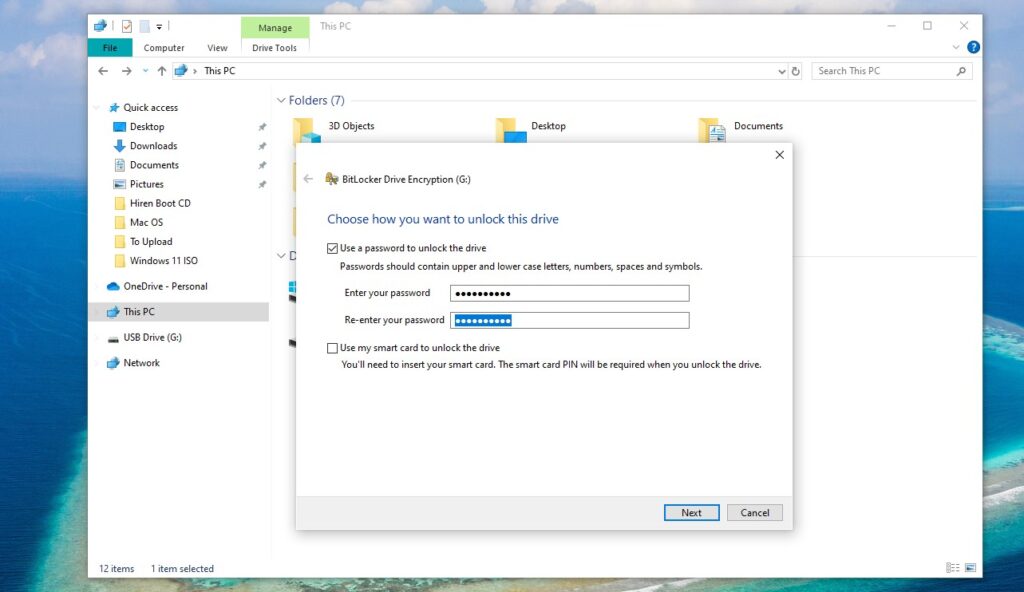Click the Properties icon on Quick Access Toolbar
This screenshot has width=1024, height=592.
[126, 25]
